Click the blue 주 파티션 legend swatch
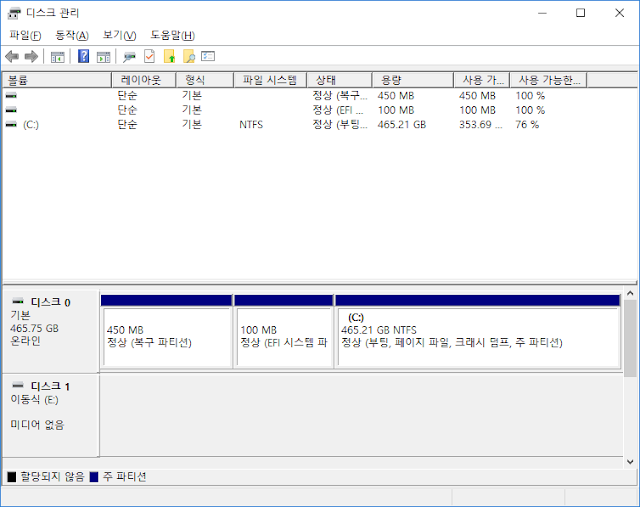Screen dimensions: 640x507 click(94, 476)
